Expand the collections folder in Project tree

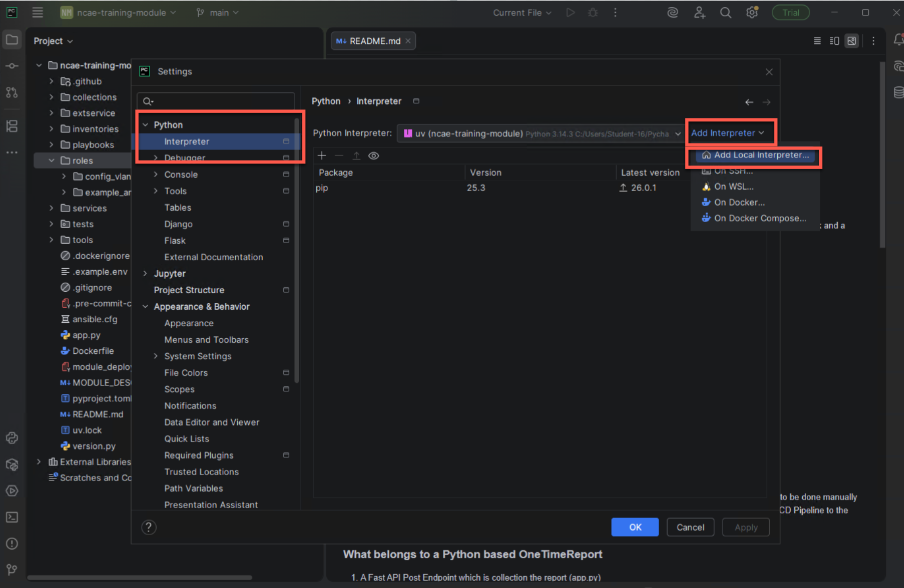tap(51, 97)
